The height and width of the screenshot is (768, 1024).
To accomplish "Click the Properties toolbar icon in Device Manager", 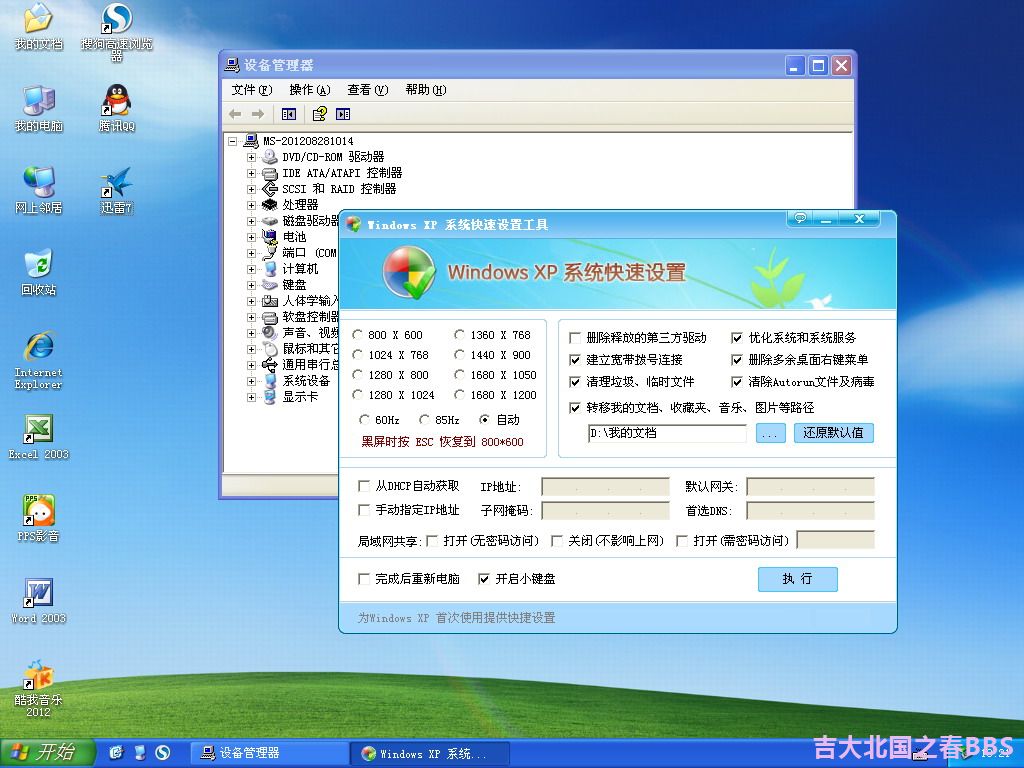I will 319,114.
